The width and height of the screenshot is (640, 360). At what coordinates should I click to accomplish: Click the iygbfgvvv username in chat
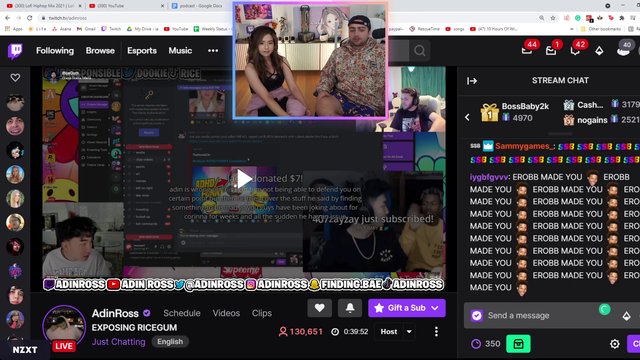489,177
